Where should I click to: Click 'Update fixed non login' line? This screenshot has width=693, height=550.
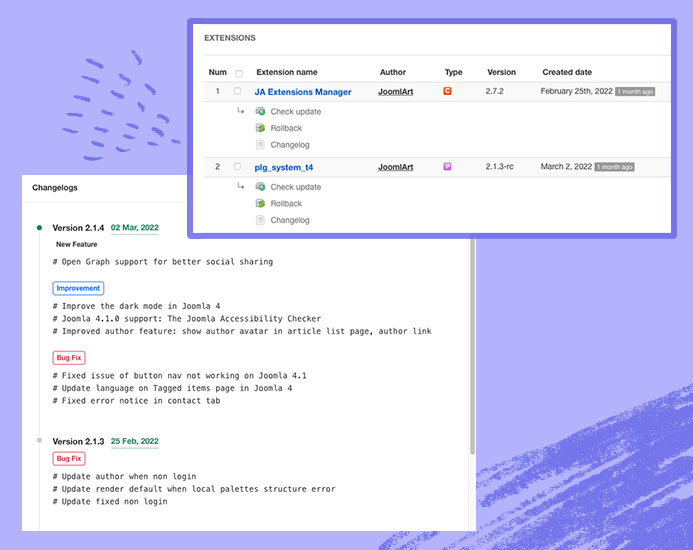point(110,502)
